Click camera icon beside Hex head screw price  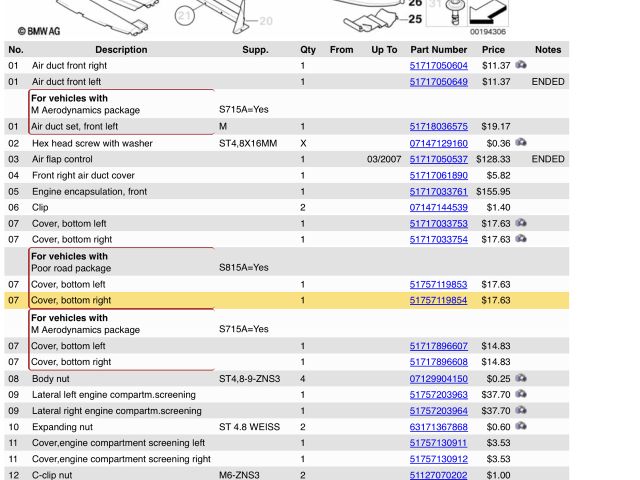point(521,143)
